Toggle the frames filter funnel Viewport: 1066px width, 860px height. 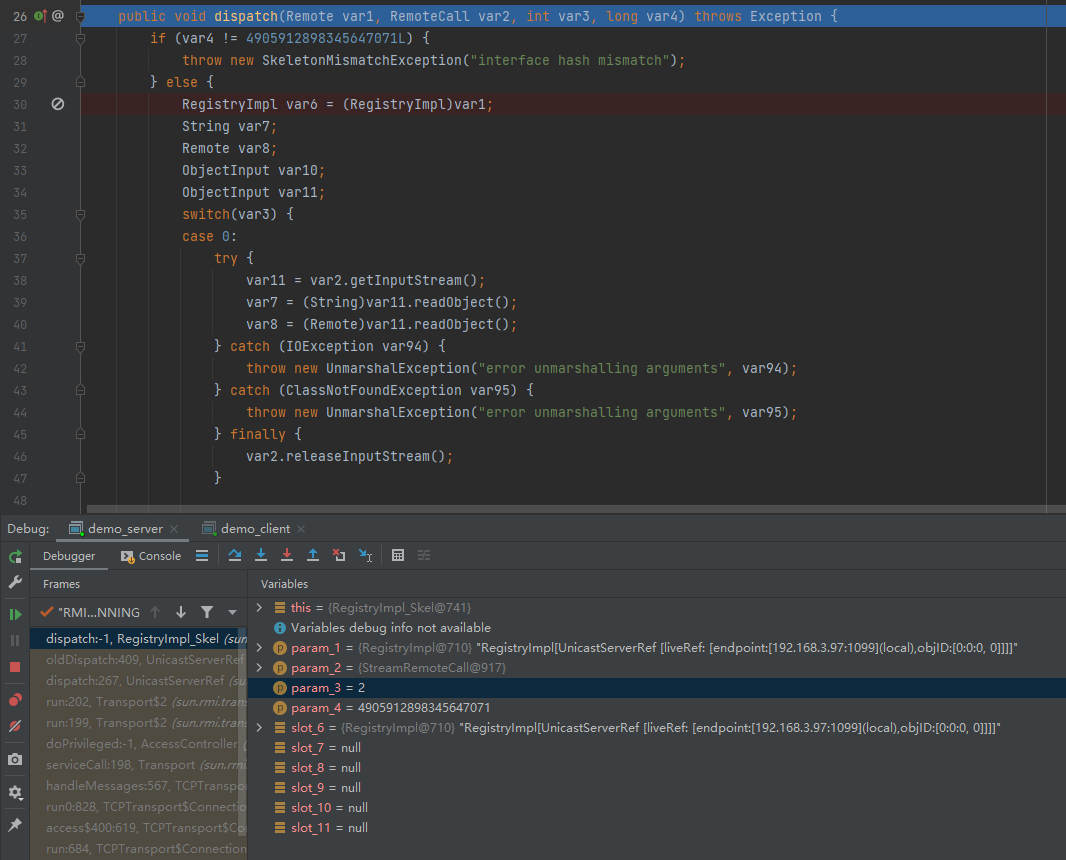[x=207, y=612]
